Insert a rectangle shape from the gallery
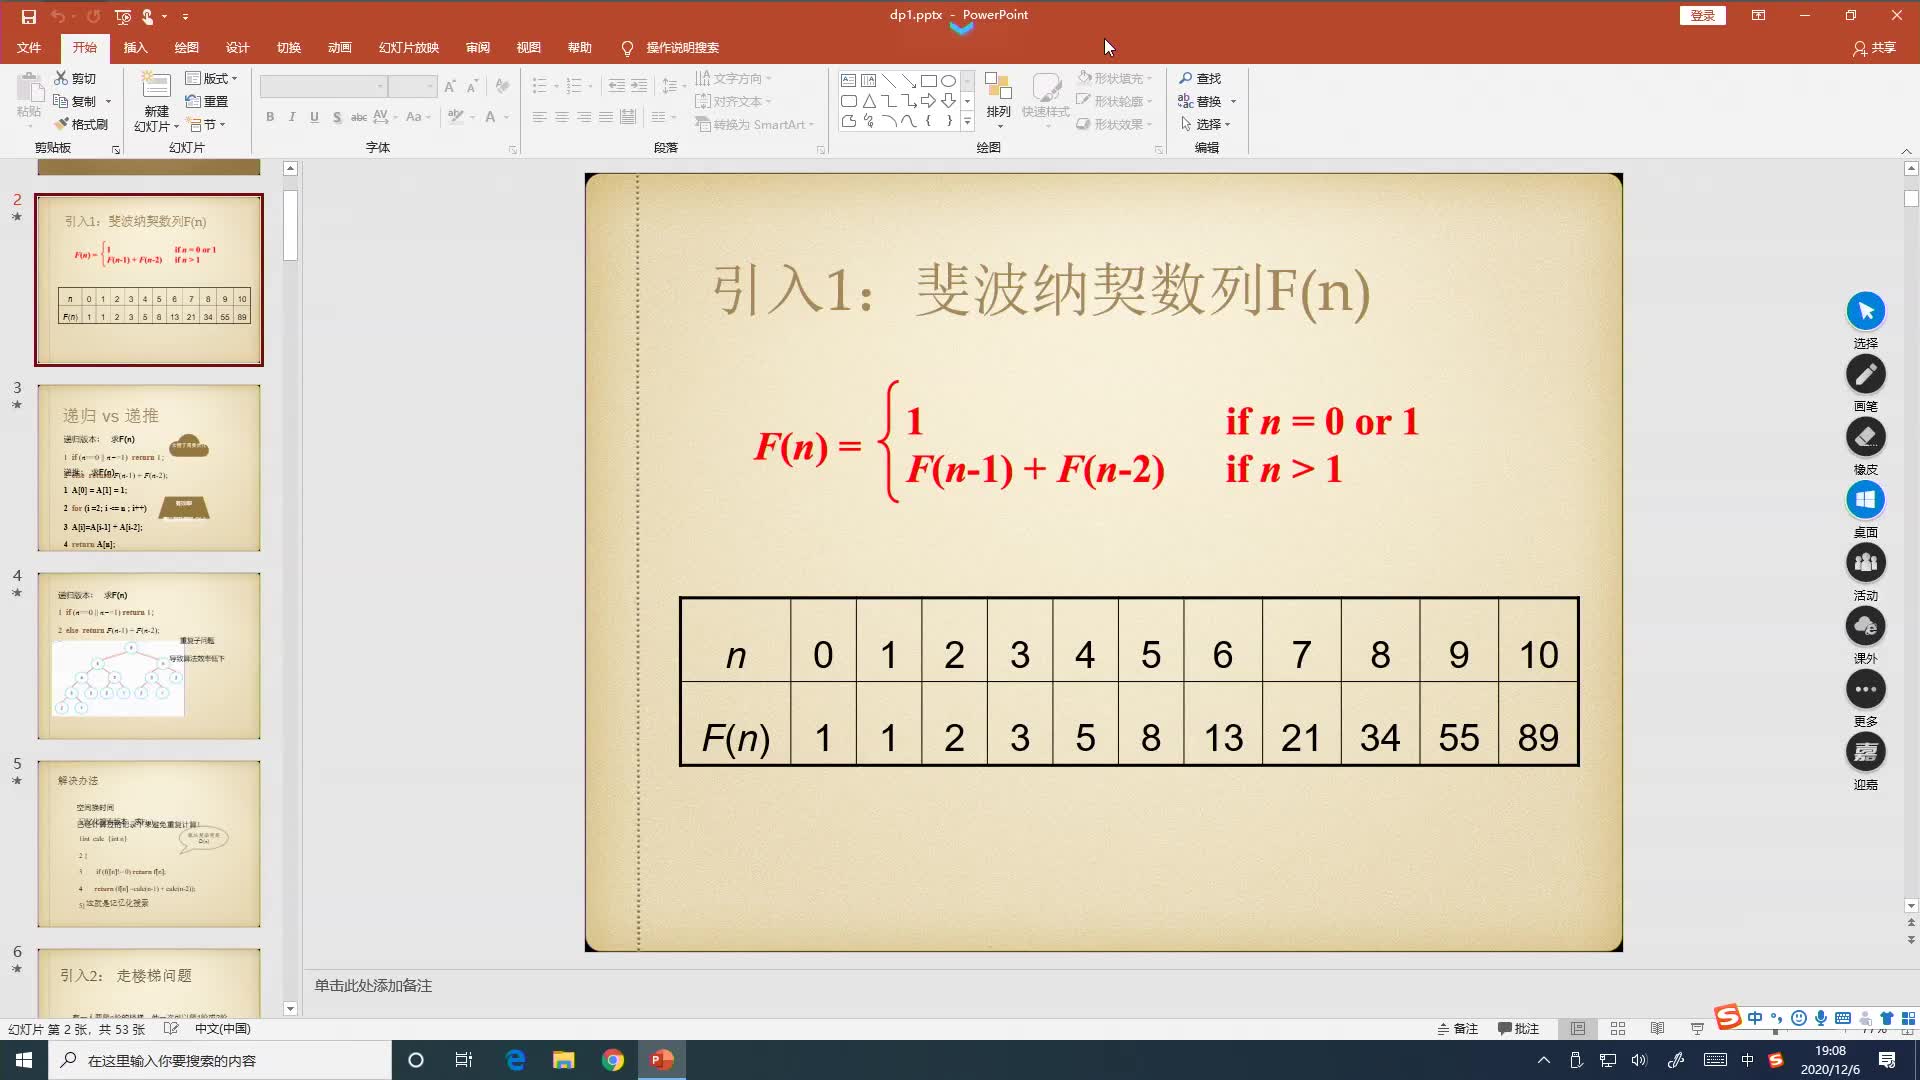The image size is (1920, 1080). (929, 80)
